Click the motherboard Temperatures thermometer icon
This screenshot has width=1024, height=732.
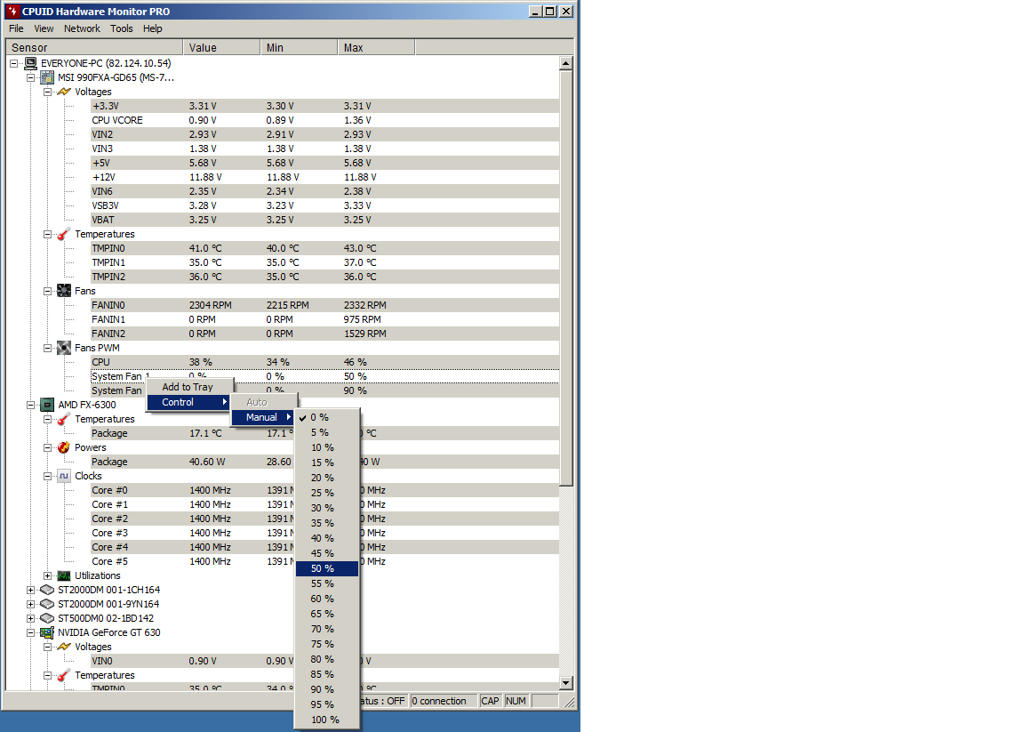[64, 234]
